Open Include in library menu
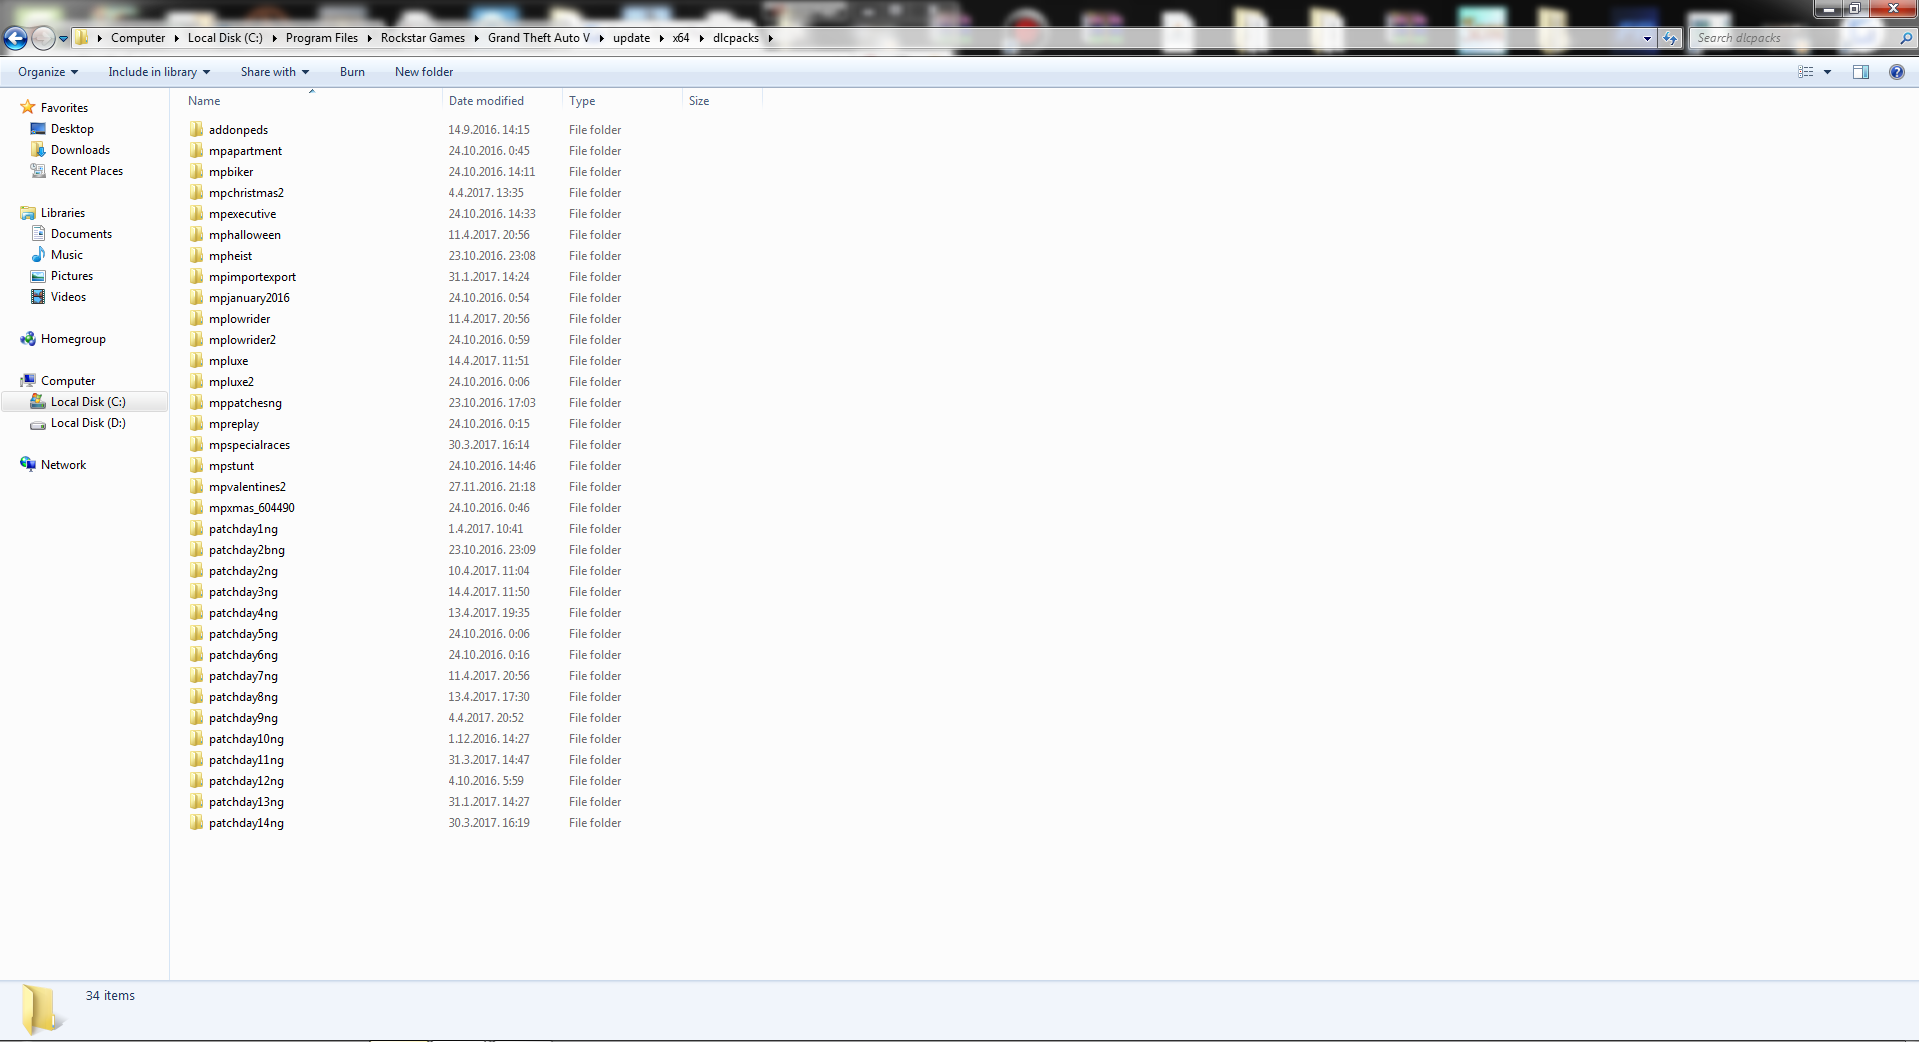1919x1042 pixels. pos(159,72)
